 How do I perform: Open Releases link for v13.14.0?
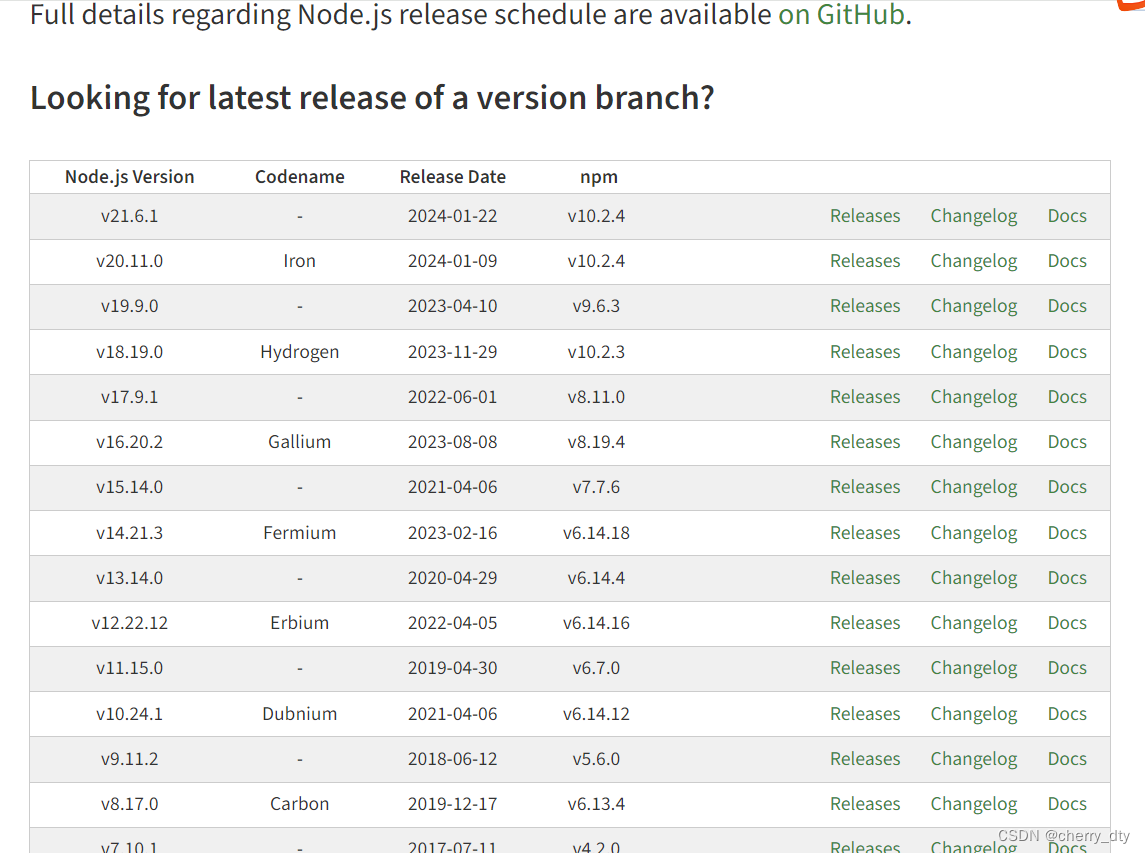click(865, 578)
